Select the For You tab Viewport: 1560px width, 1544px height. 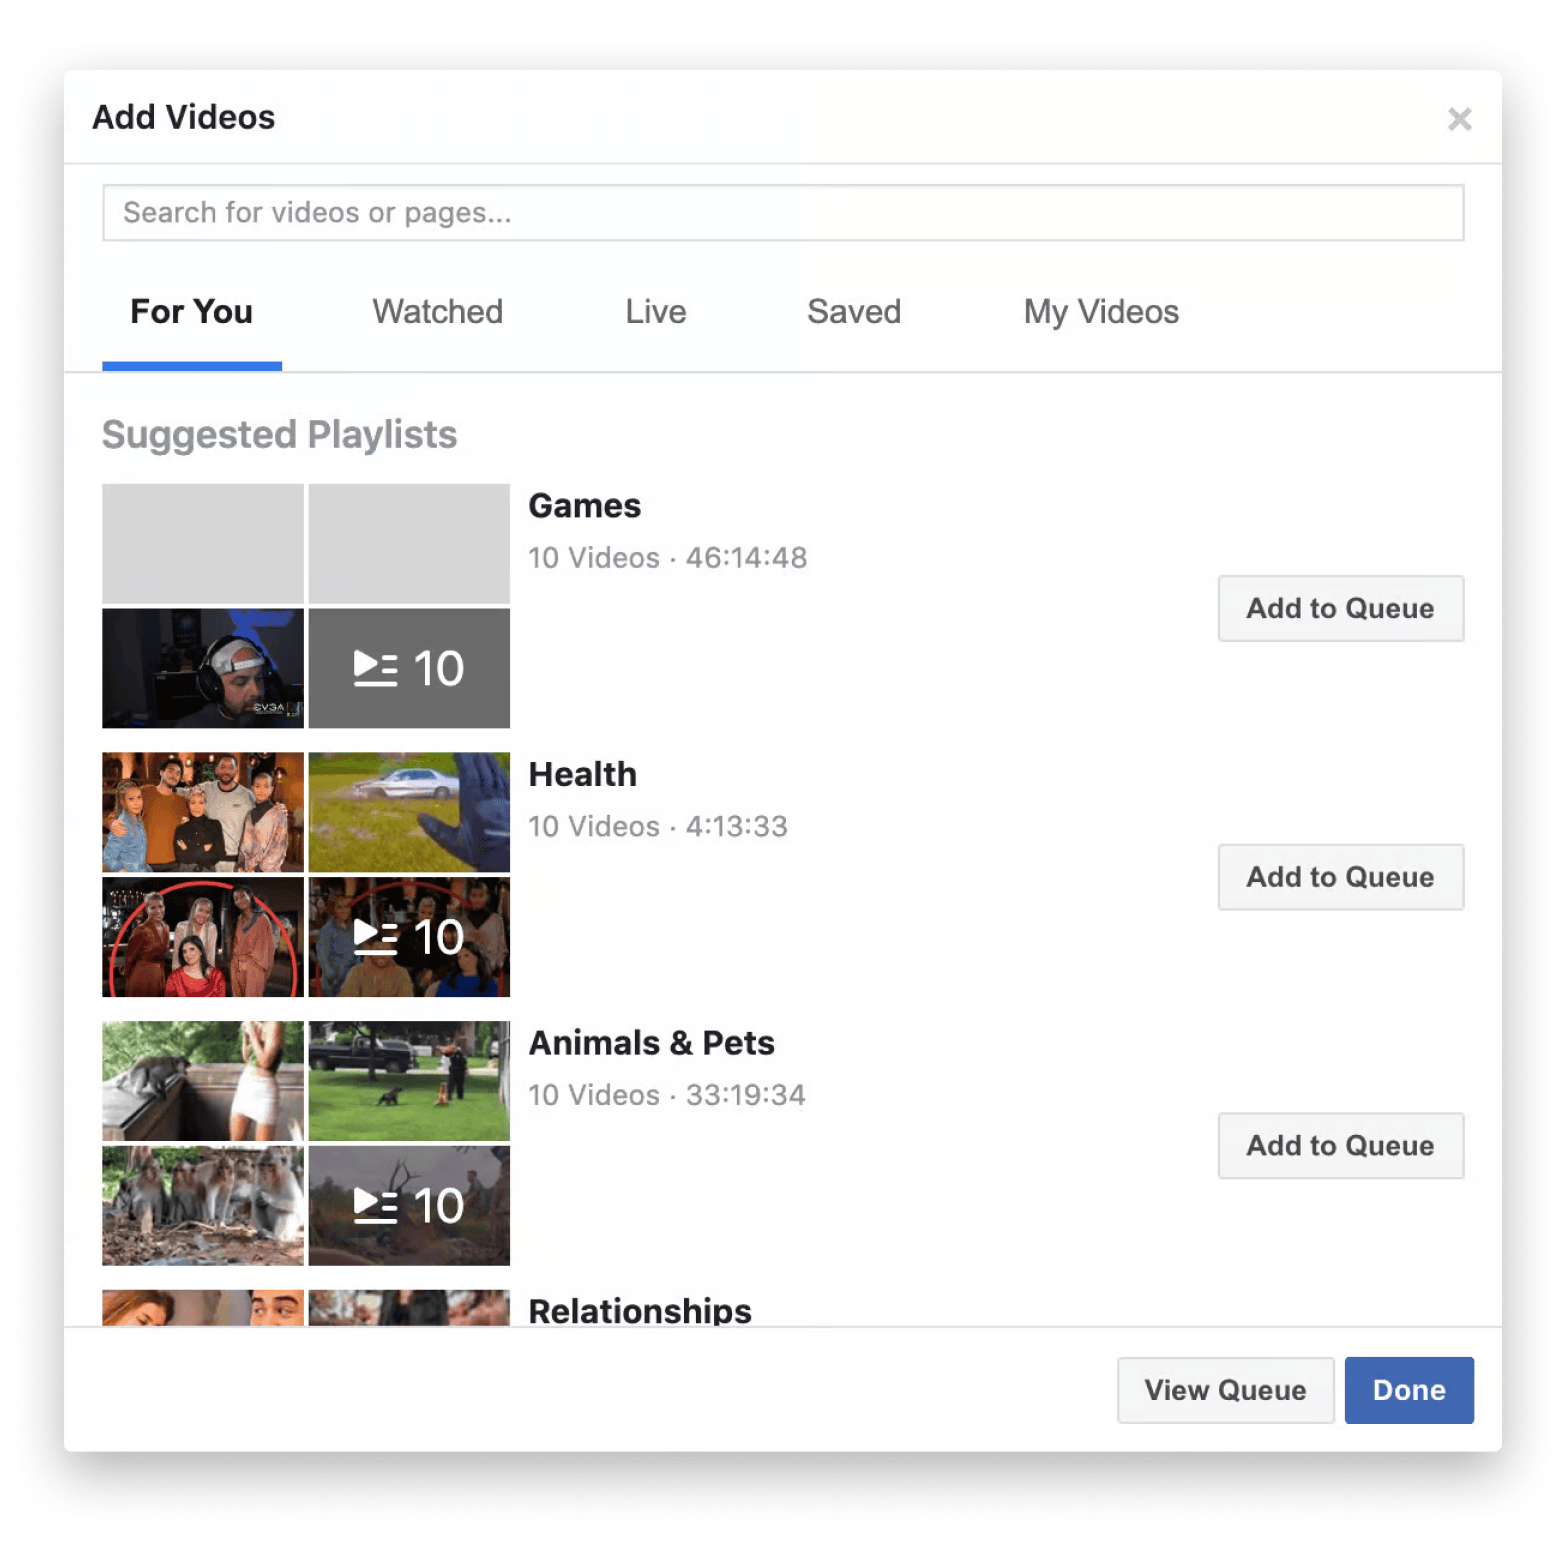coord(192,312)
